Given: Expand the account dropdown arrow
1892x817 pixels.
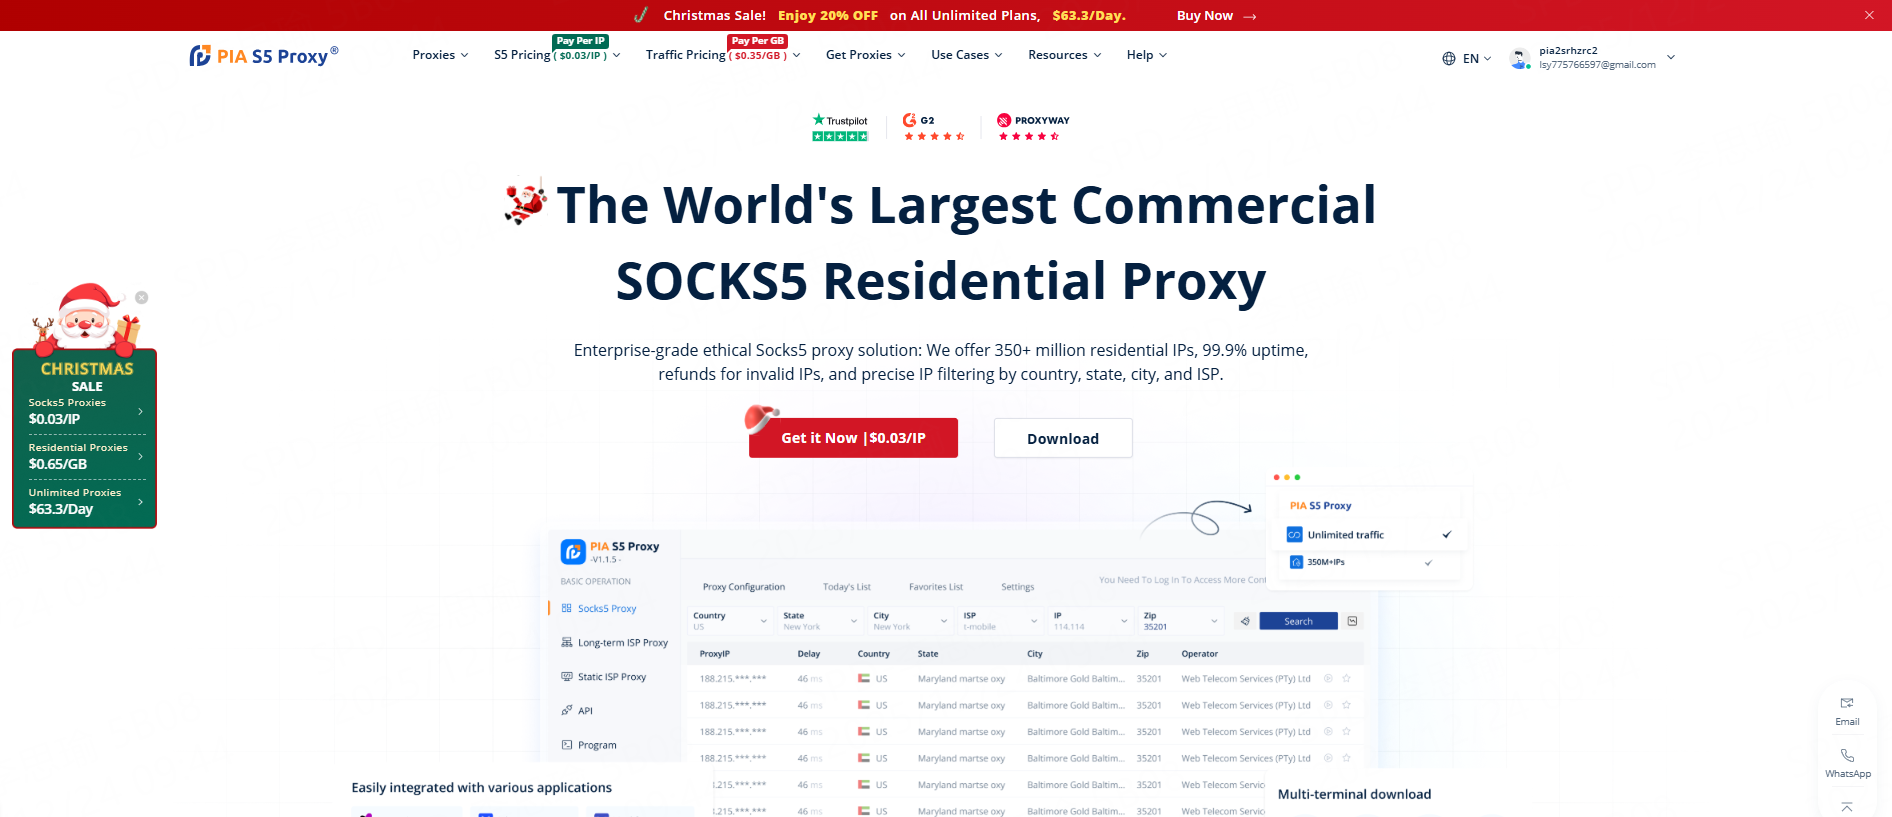Looking at the screenshot, I should [x=1671, y=58].
